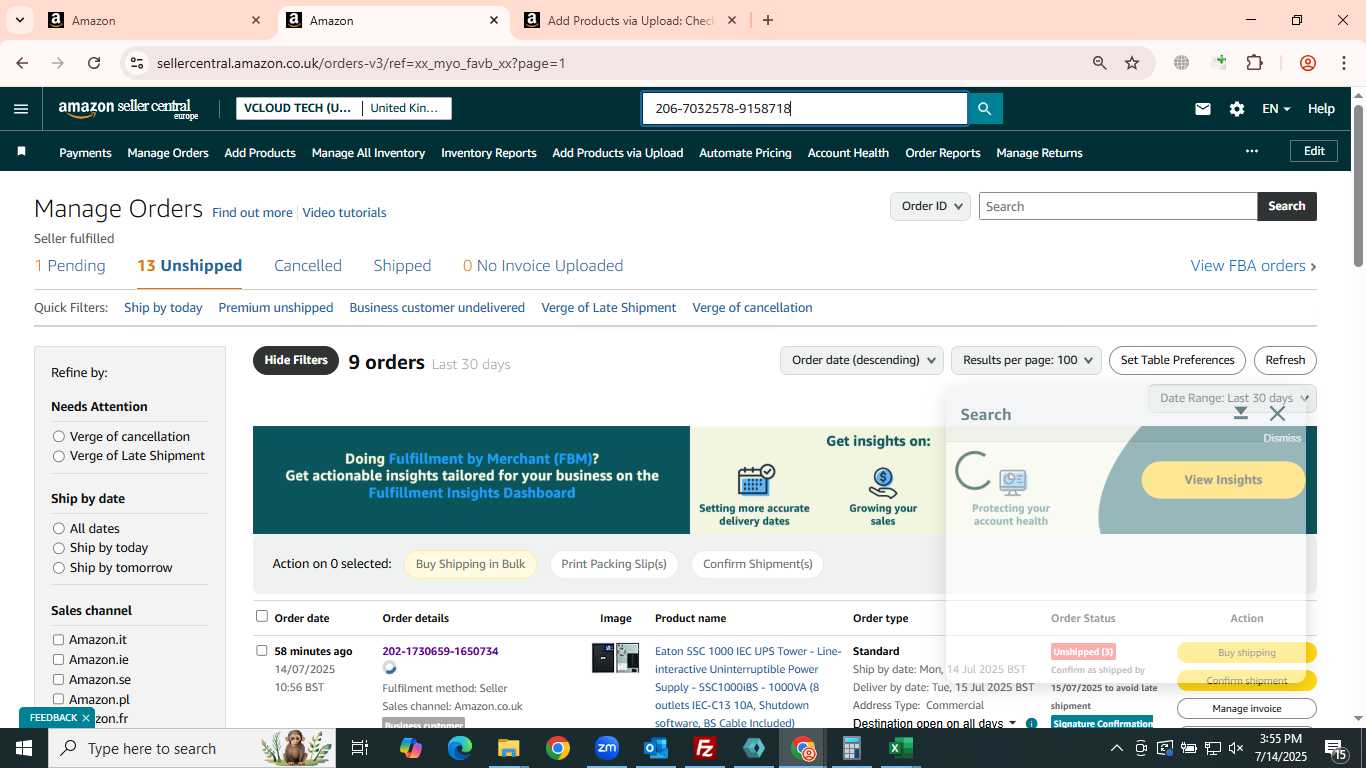The image size is (1366, 768).
Task: Open the Chrome three-dot menu
Action: click(1343, 63)
